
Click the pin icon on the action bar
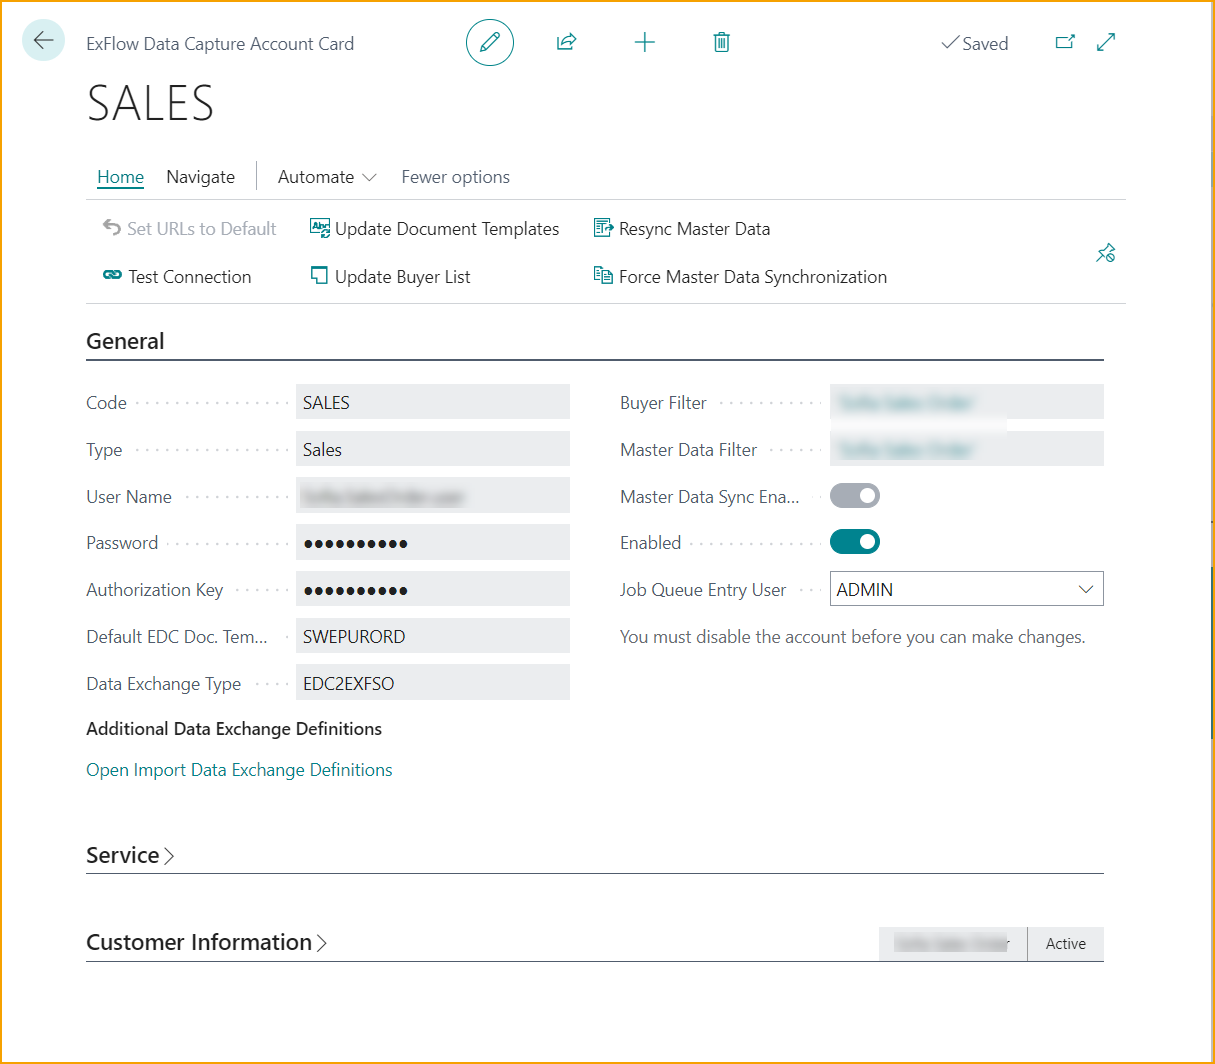(1105, 252)
